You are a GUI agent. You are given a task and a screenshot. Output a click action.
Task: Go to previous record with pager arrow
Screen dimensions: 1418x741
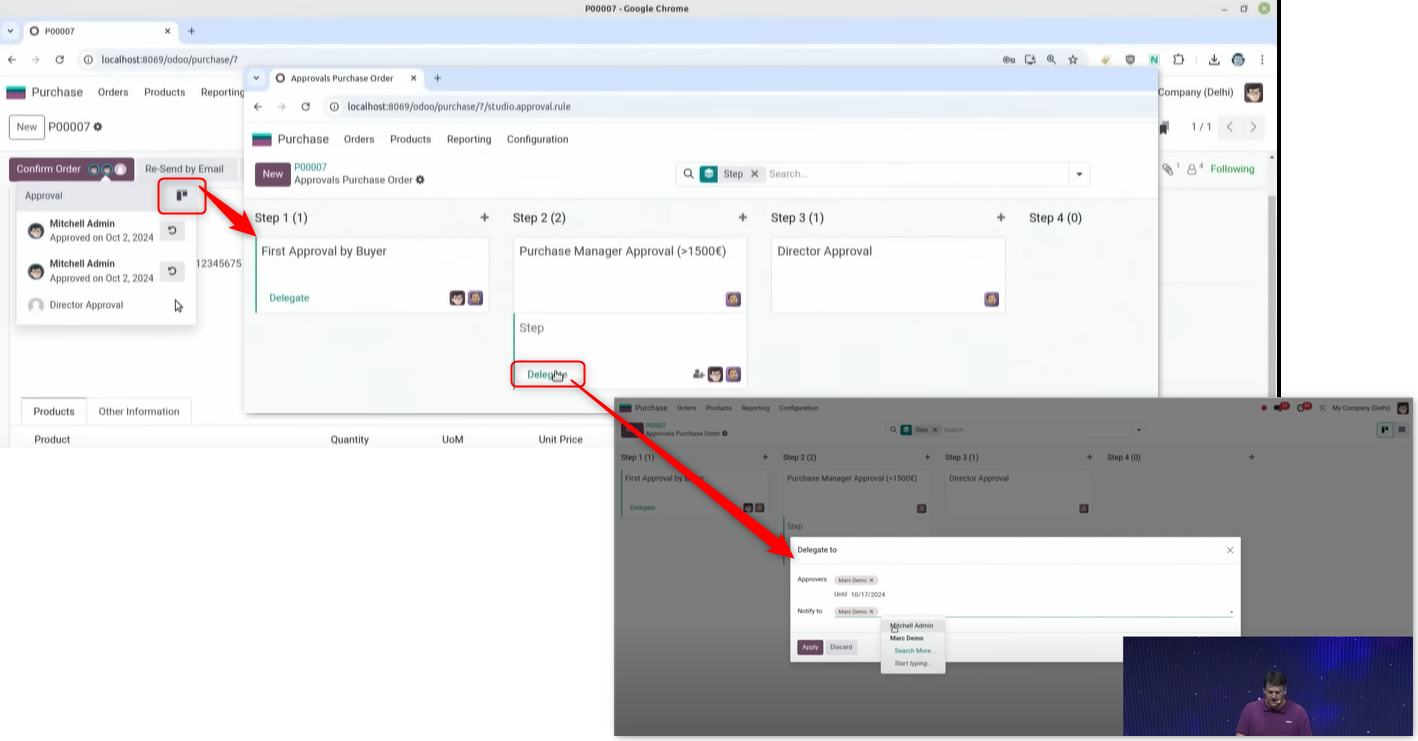1230,127
